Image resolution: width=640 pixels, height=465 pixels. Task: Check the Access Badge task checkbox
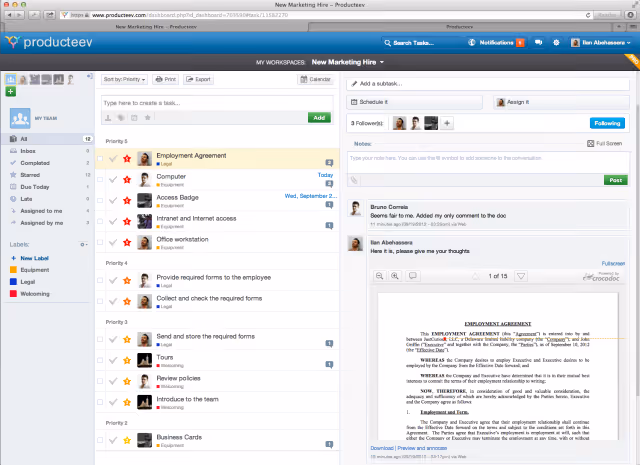point(100,200)
